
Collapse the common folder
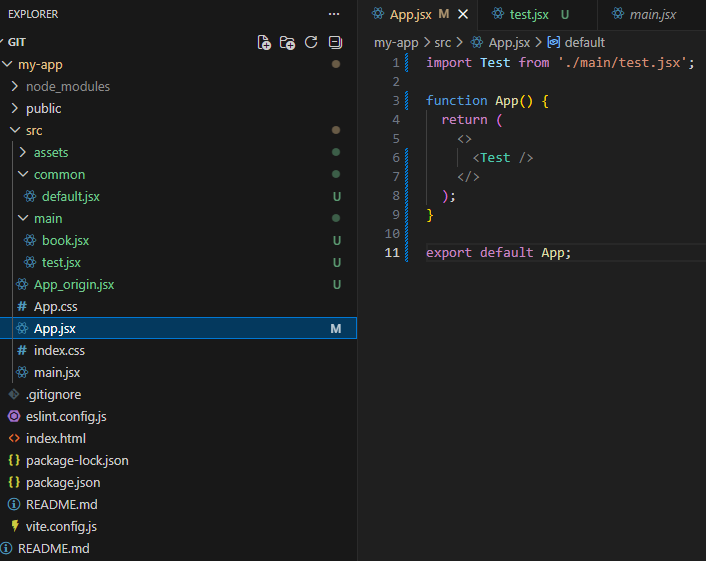23,174
